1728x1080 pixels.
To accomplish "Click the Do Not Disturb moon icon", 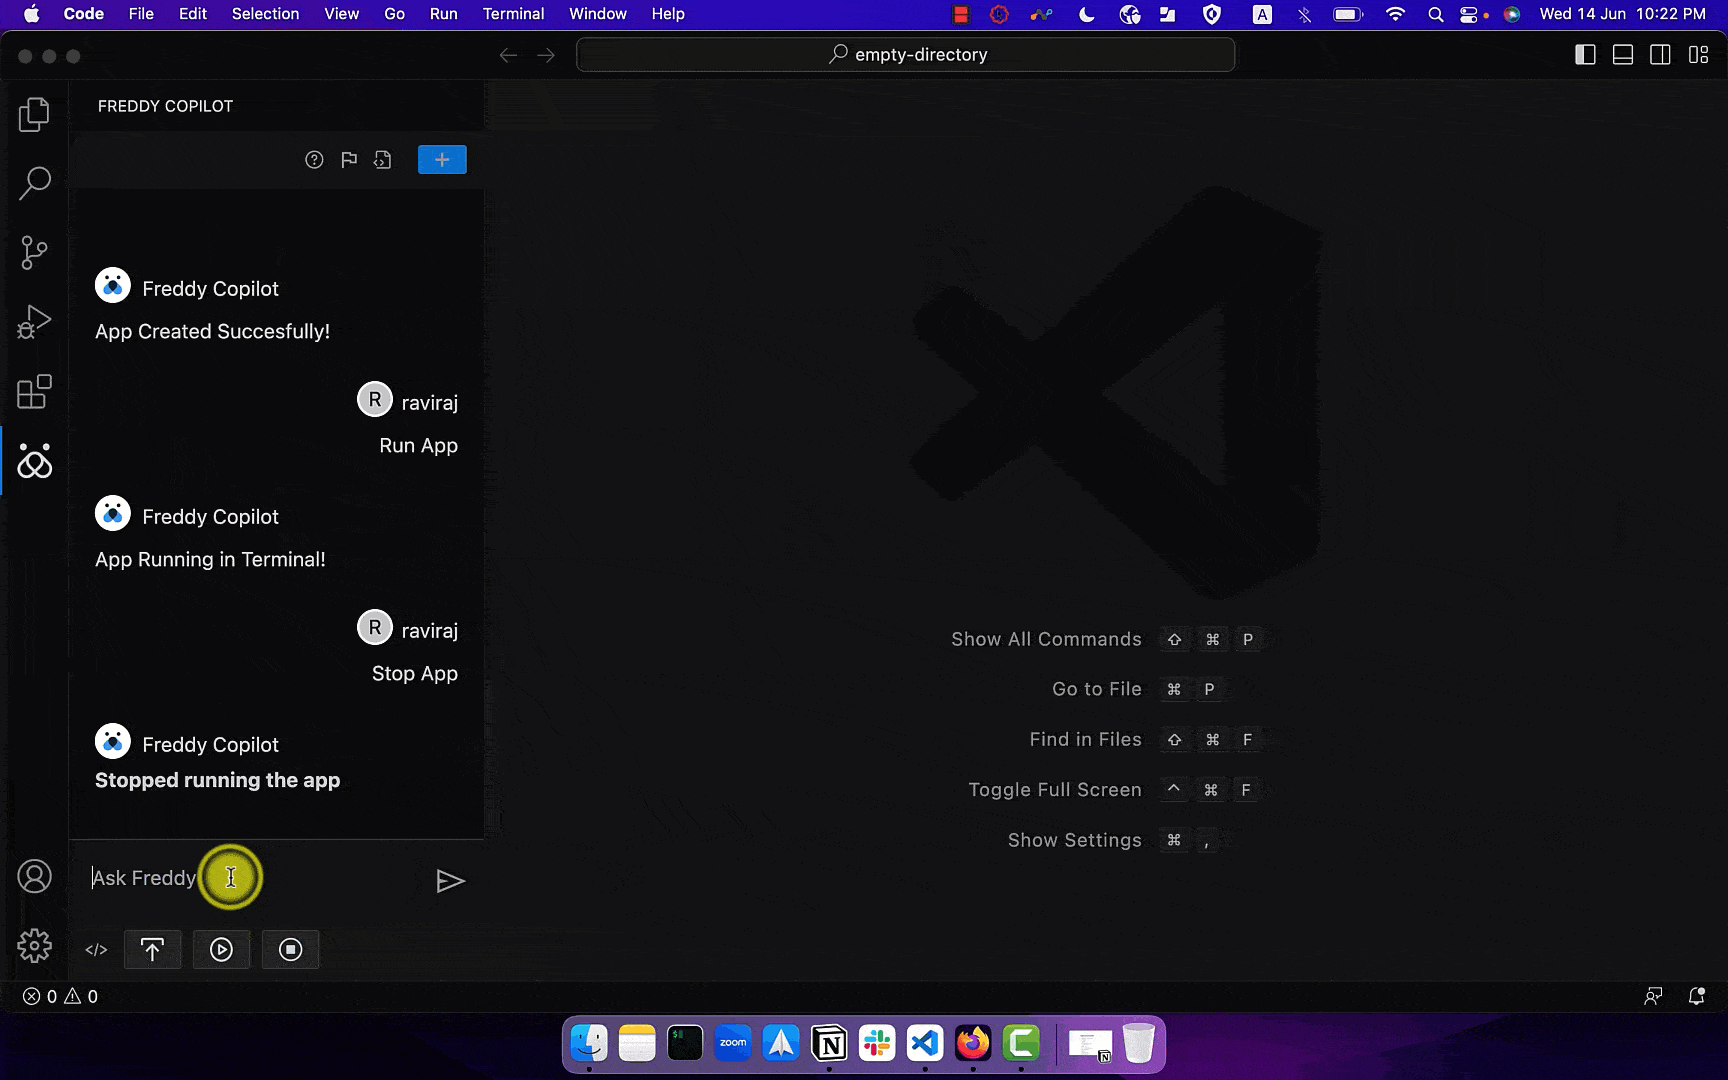I will pos(1087,14).
